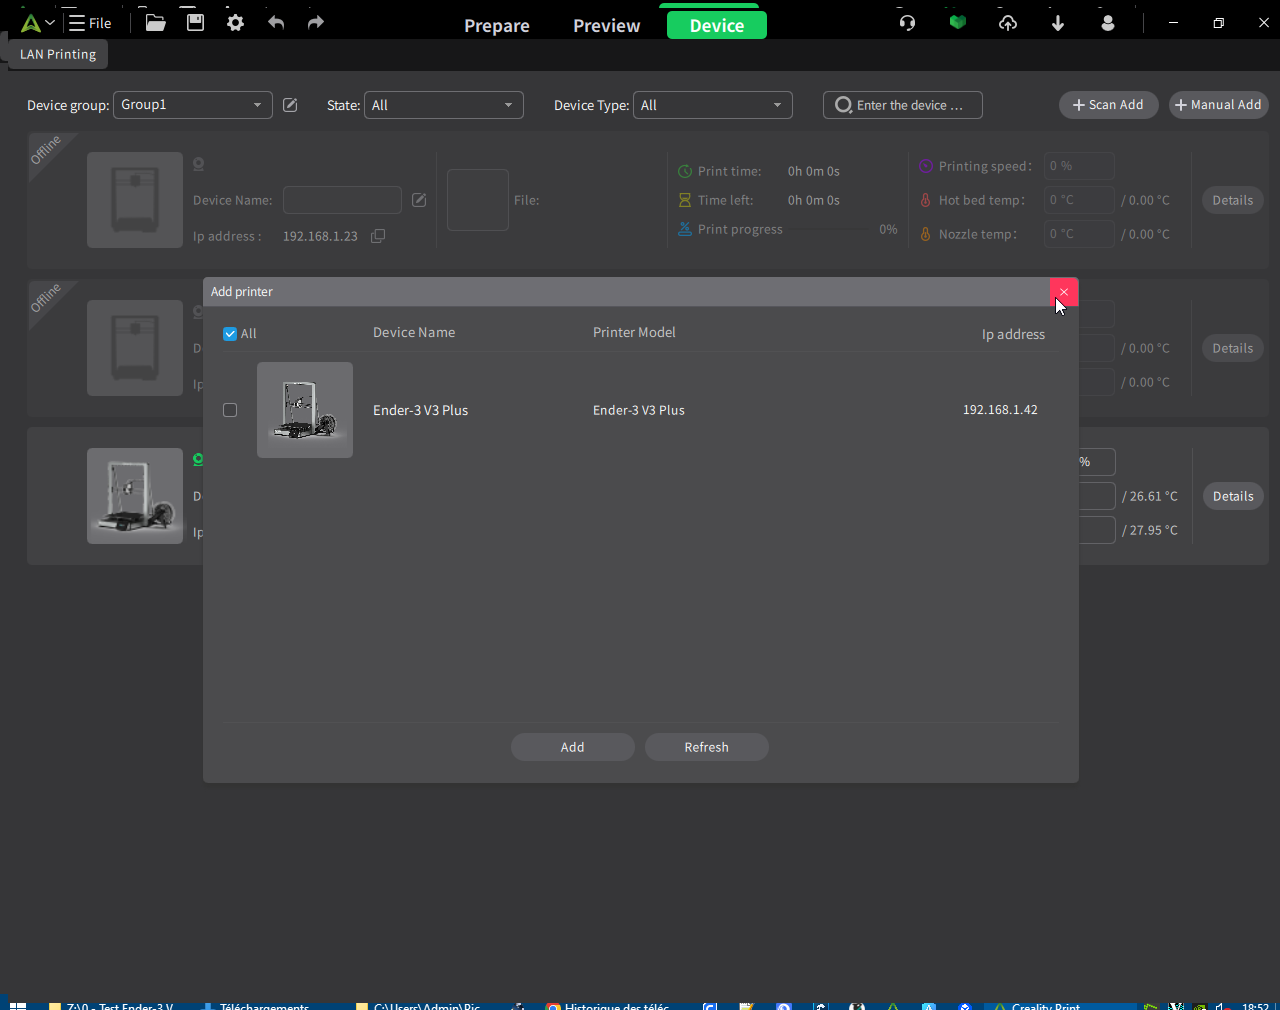Click the Add button in dialog
Image resolution: width=1280 pixels, height=1010 pixels.
[x=573, y=747]
